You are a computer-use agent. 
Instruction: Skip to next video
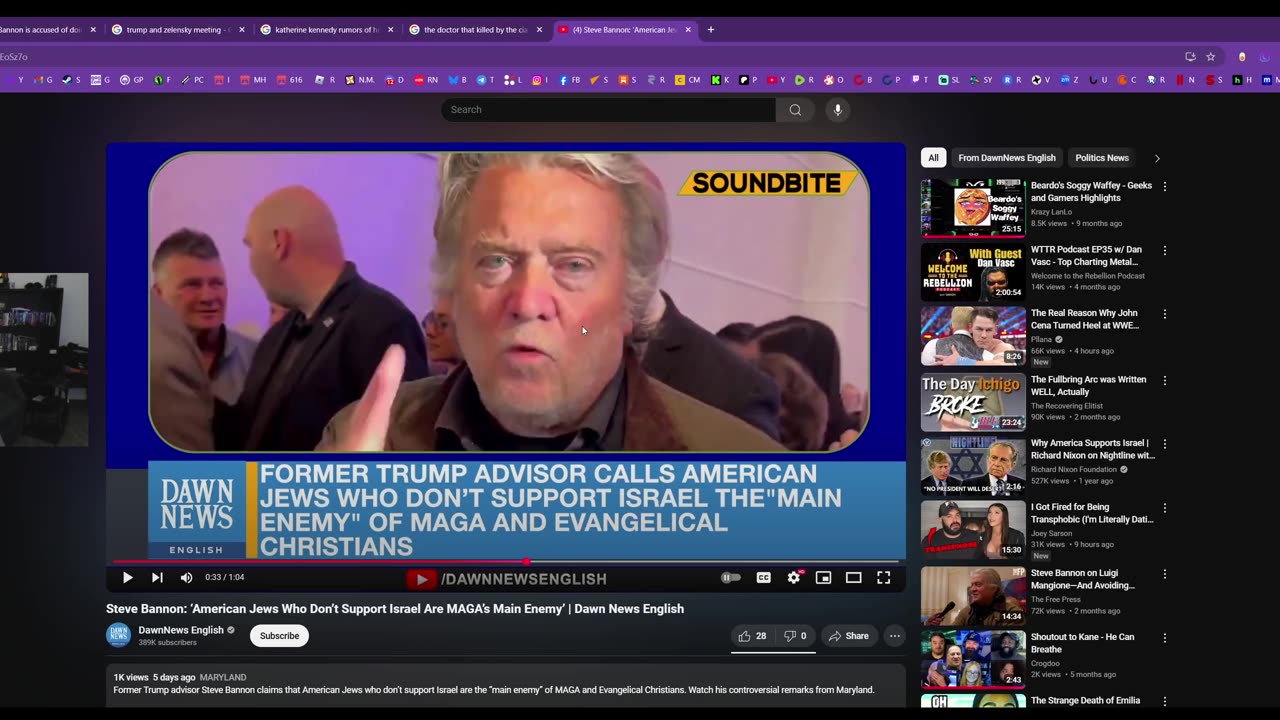pyautogui.click(x=157, y=577)
